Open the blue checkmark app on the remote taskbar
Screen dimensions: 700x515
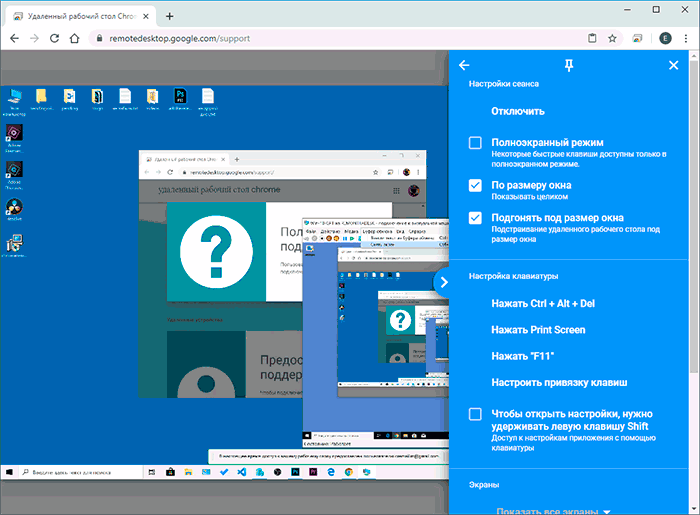224,472
